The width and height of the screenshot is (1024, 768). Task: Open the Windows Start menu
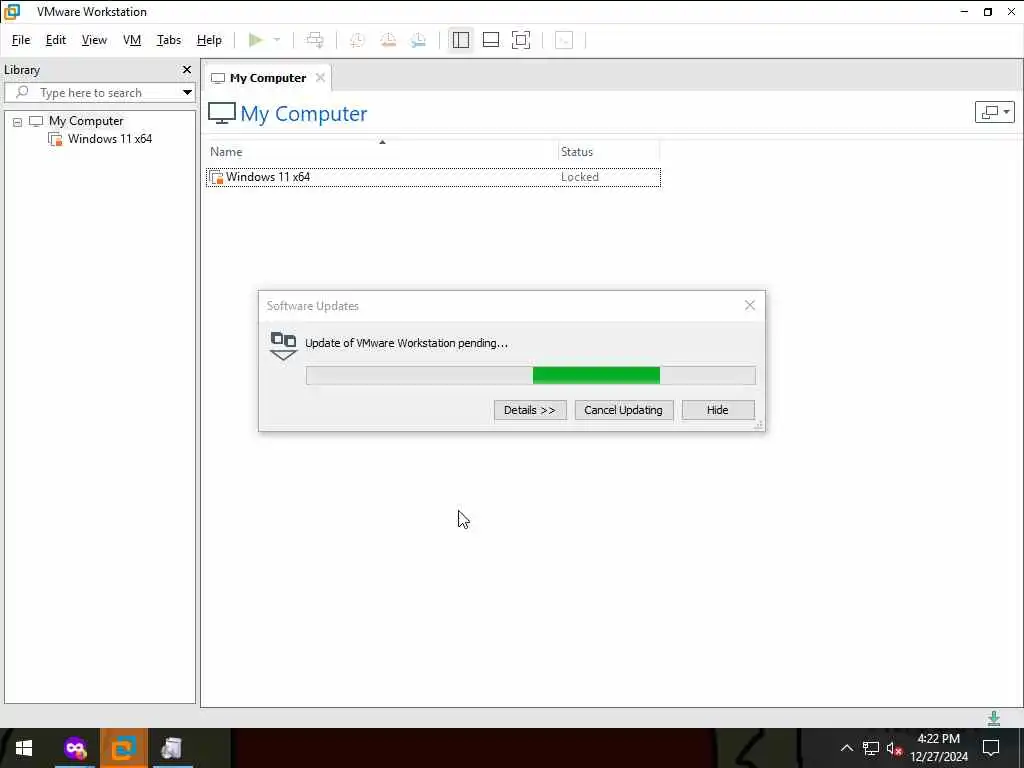tap(24, 748)
